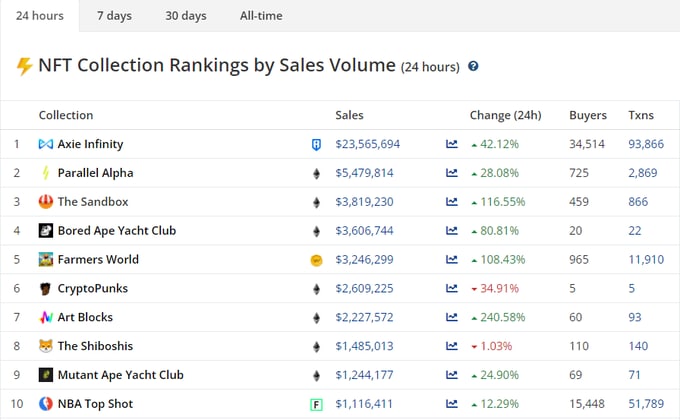Screen dimensions: 680x420
Task: Sort by the Change (24h) column header
Action: point(505,115)
